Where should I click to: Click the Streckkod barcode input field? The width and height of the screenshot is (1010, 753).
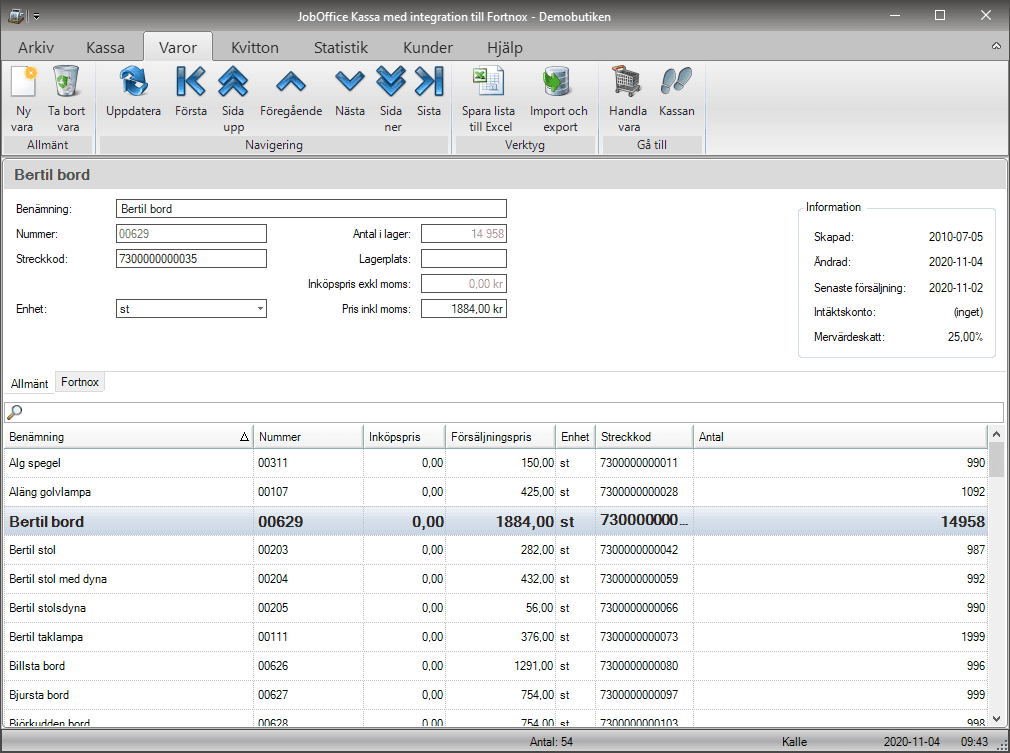(191, 259)
